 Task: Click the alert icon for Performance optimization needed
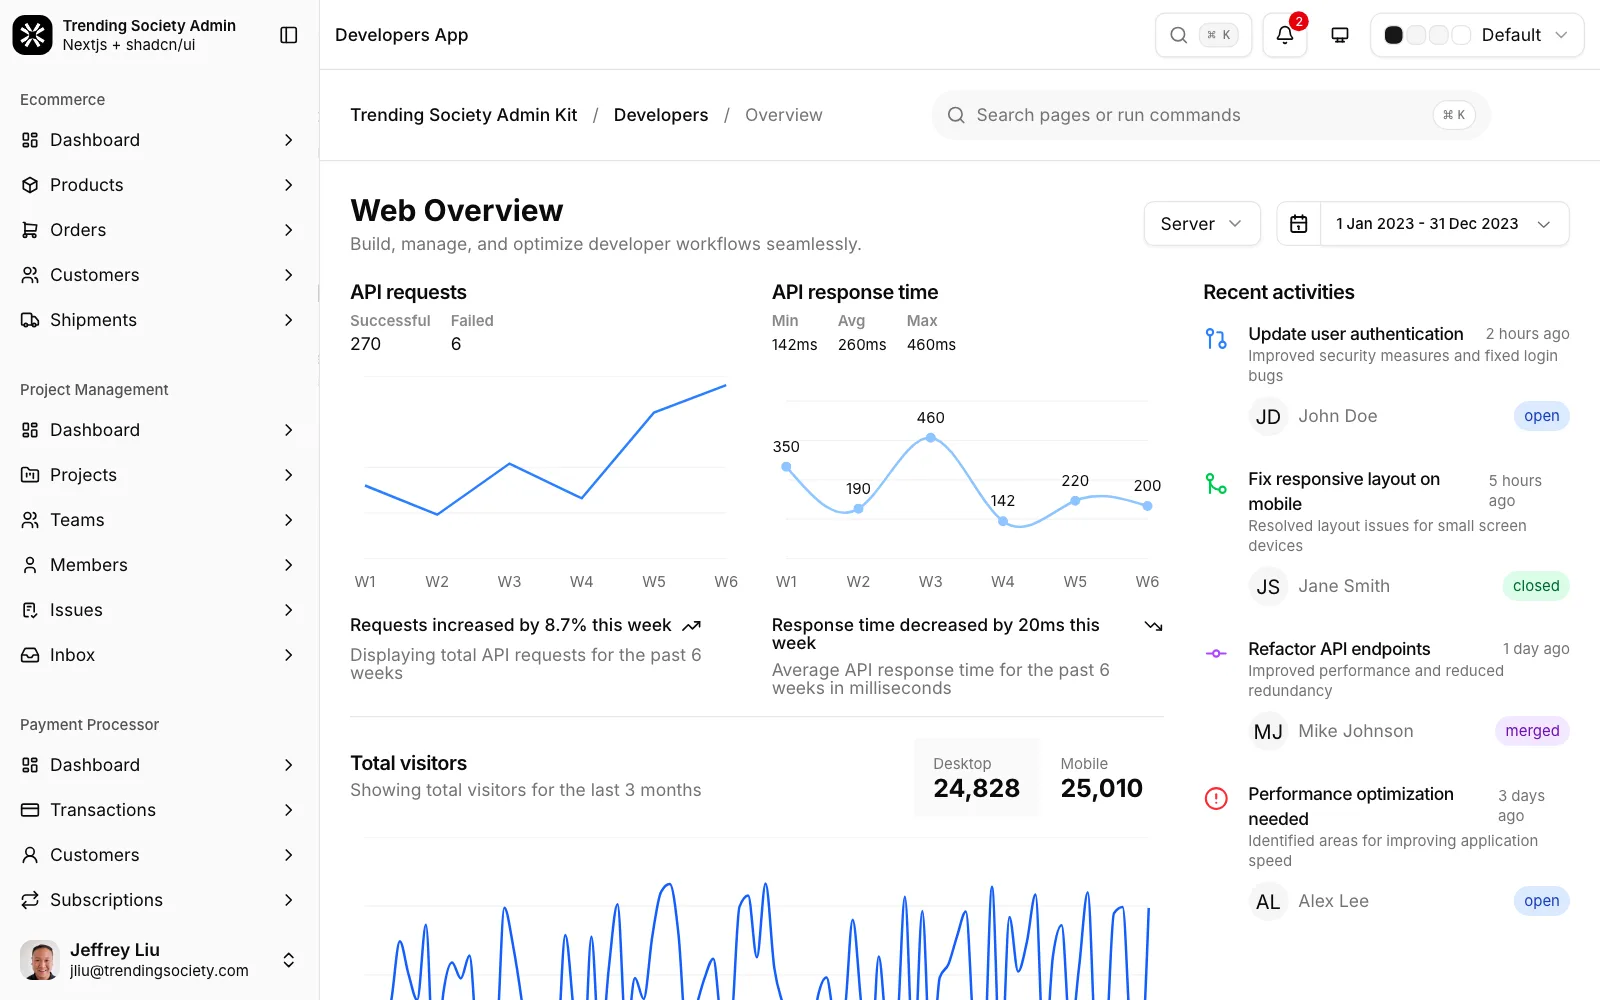1216,799
